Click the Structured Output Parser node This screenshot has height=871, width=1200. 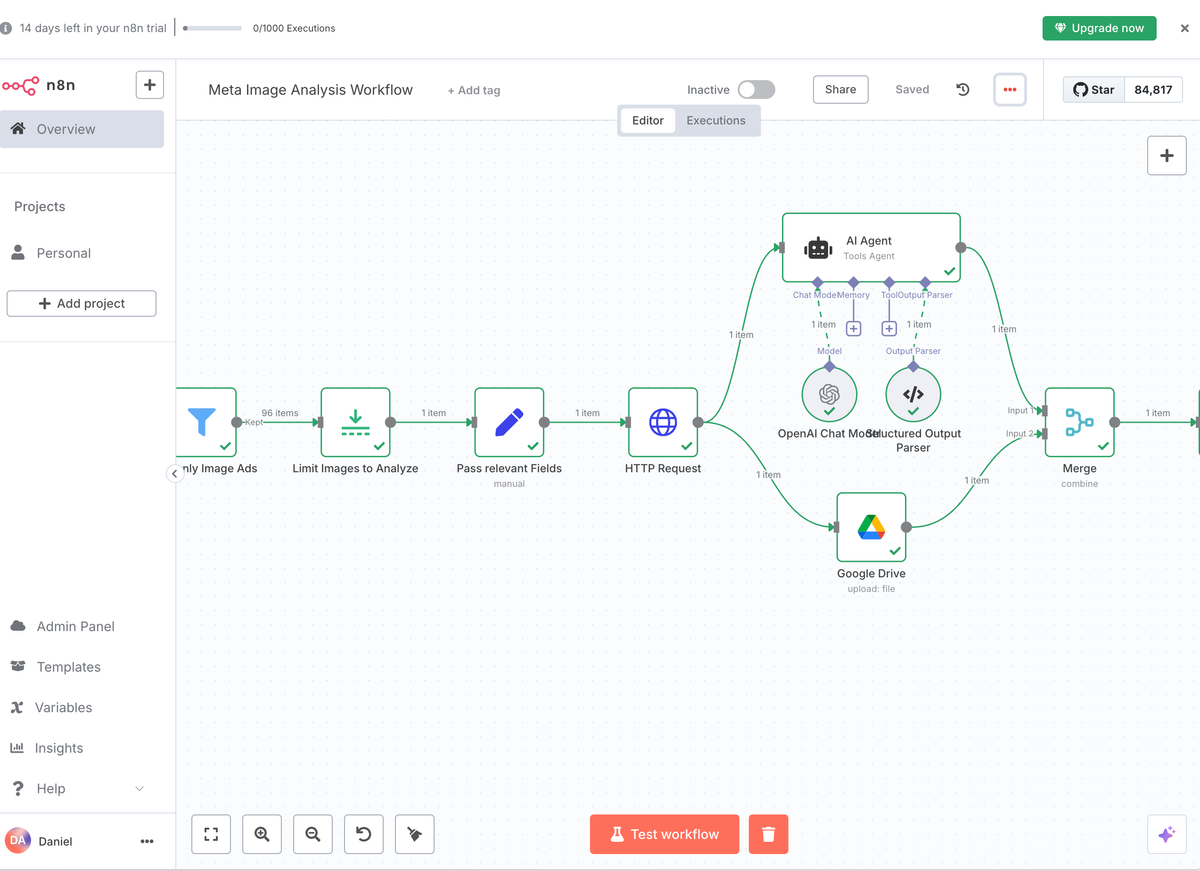pos(912,394)
